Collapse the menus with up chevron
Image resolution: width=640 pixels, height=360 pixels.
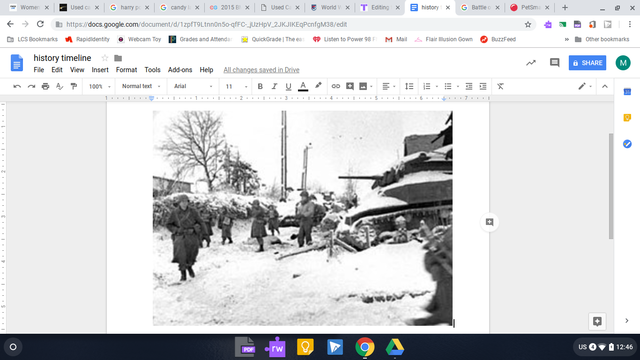604,86
